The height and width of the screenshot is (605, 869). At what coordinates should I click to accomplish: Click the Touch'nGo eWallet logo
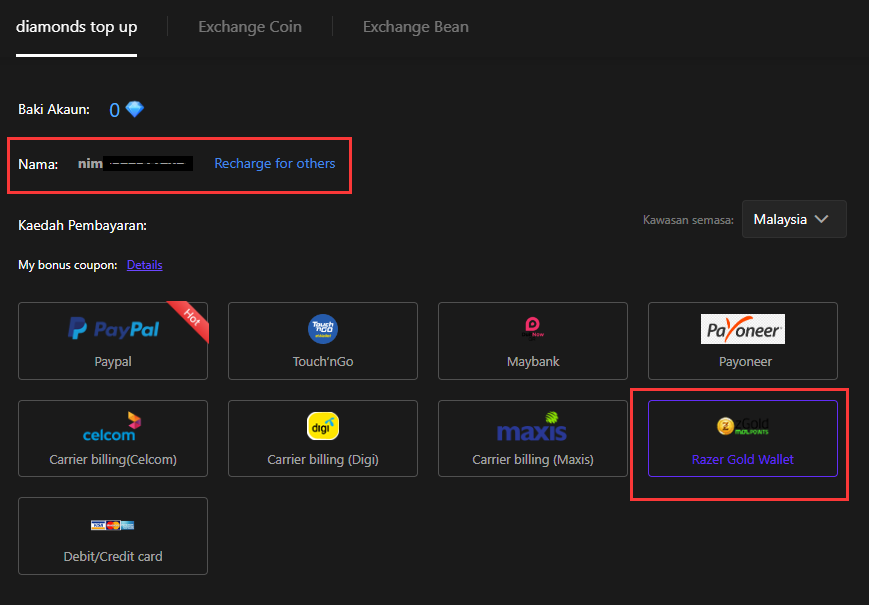point(323,329)
